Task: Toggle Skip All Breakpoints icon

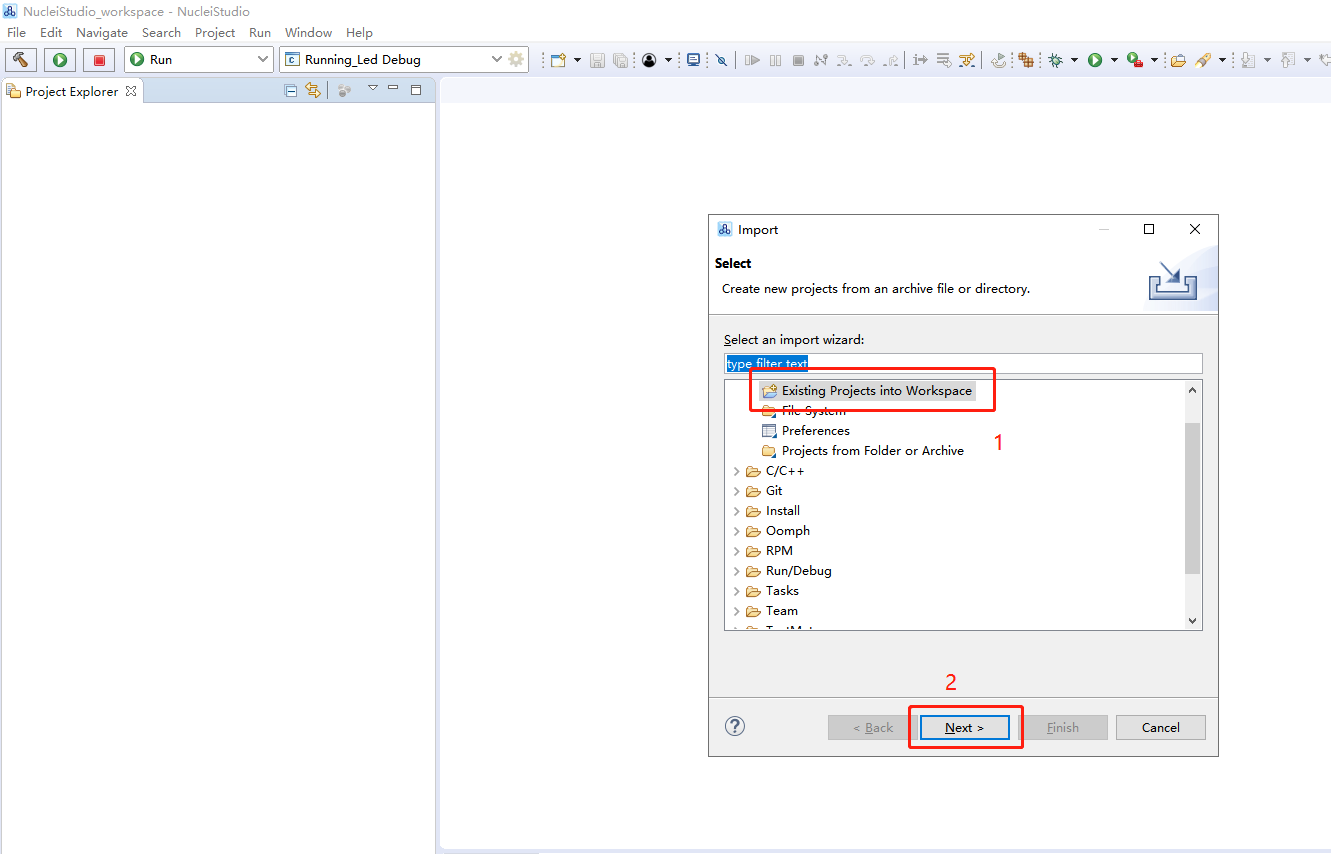Action: [x=721, y=60]
